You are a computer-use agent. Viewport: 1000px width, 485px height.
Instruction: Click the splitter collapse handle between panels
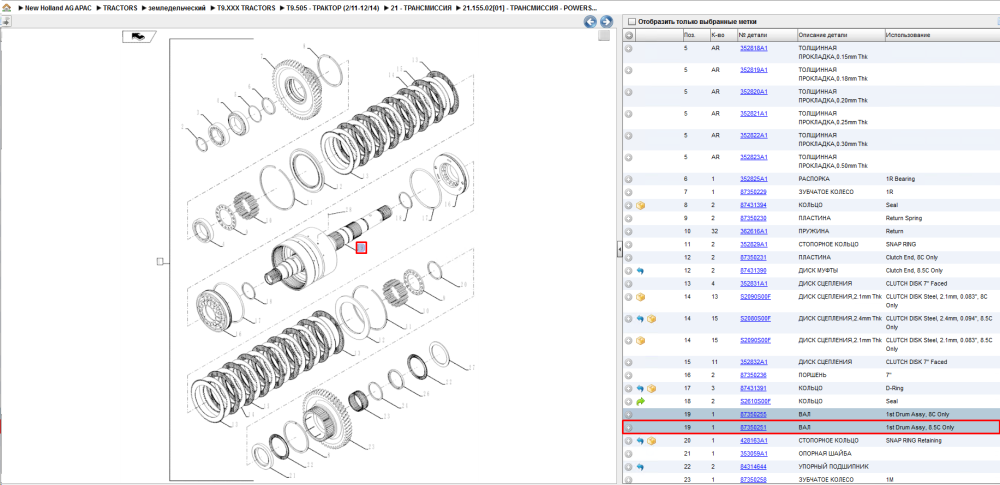tap(619, 251)
